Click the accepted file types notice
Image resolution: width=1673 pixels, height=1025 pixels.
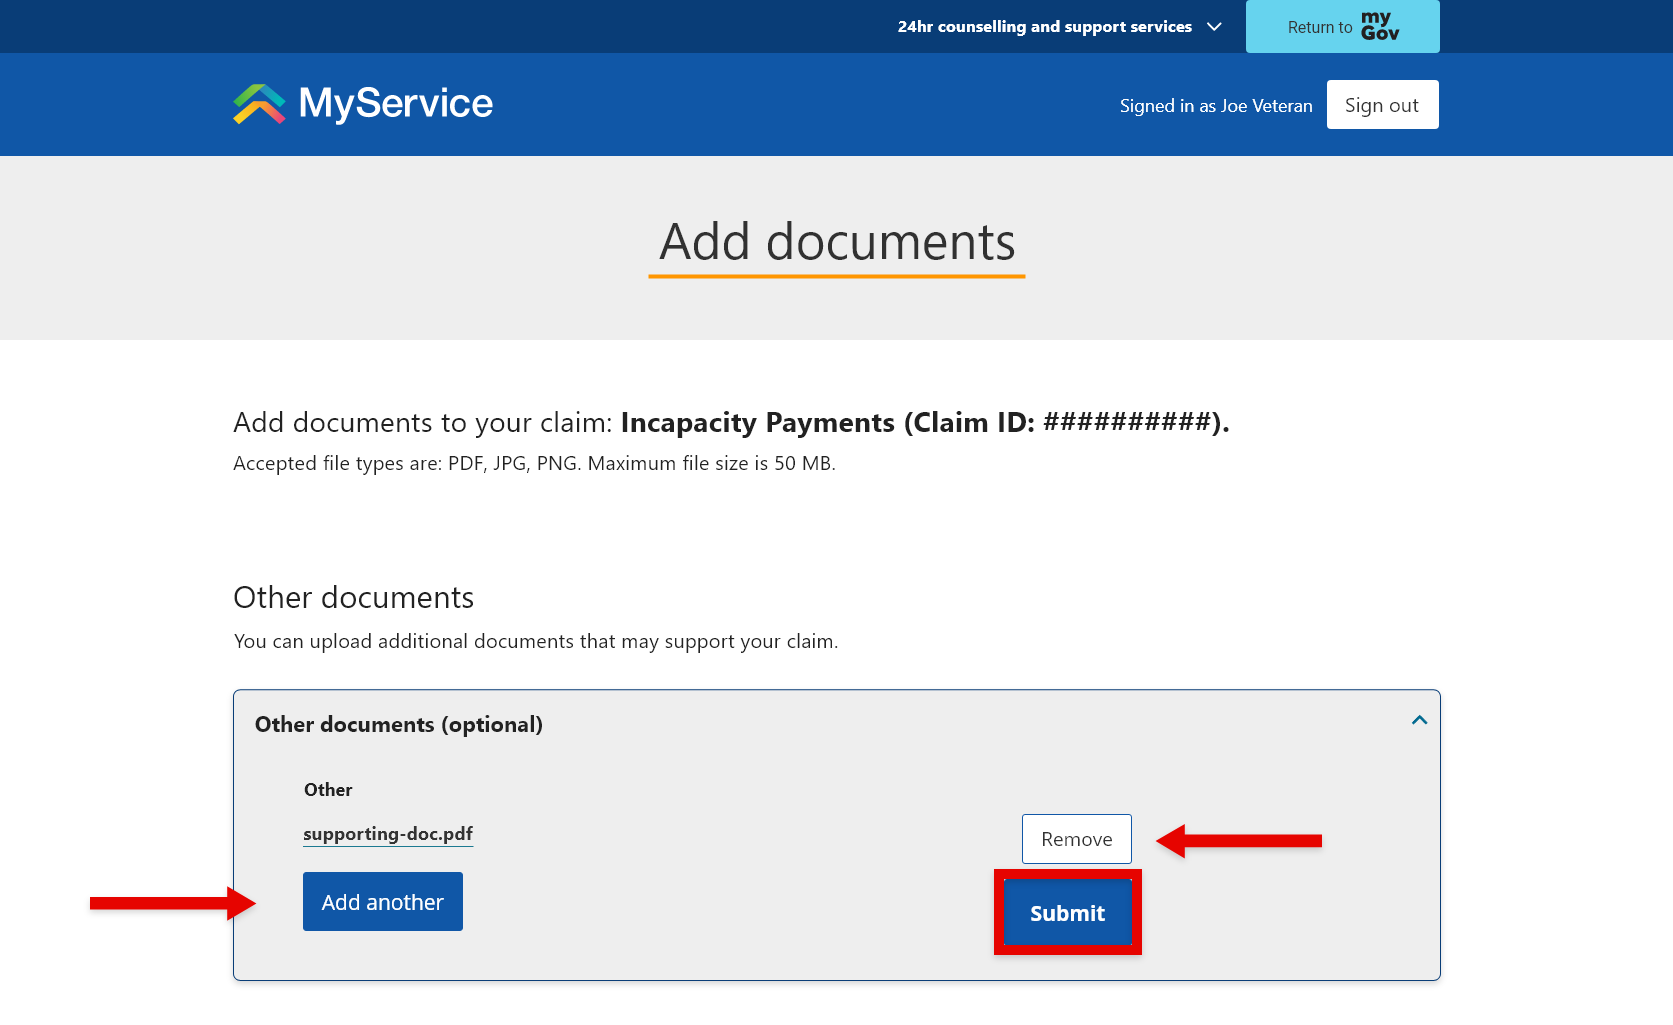coord(534,463)
